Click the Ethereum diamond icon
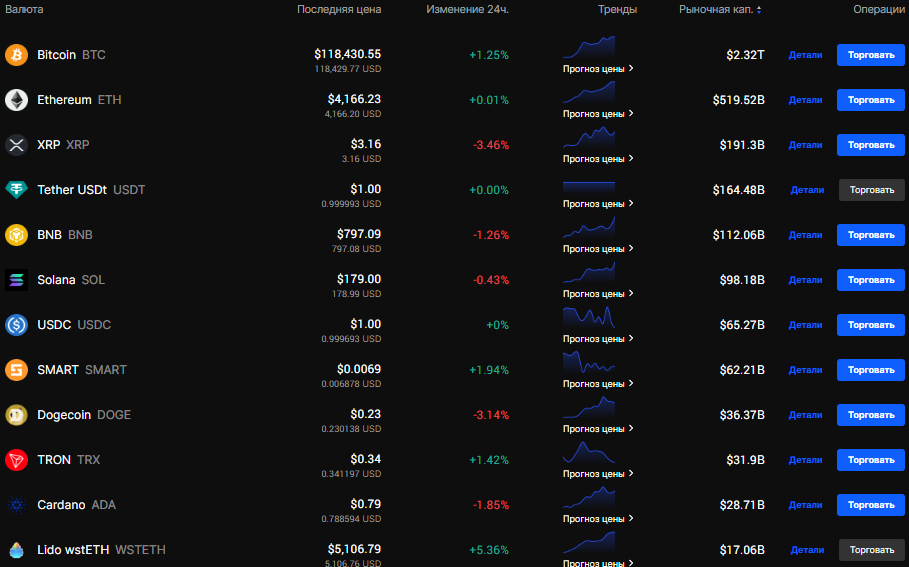 tap(16, 100)
